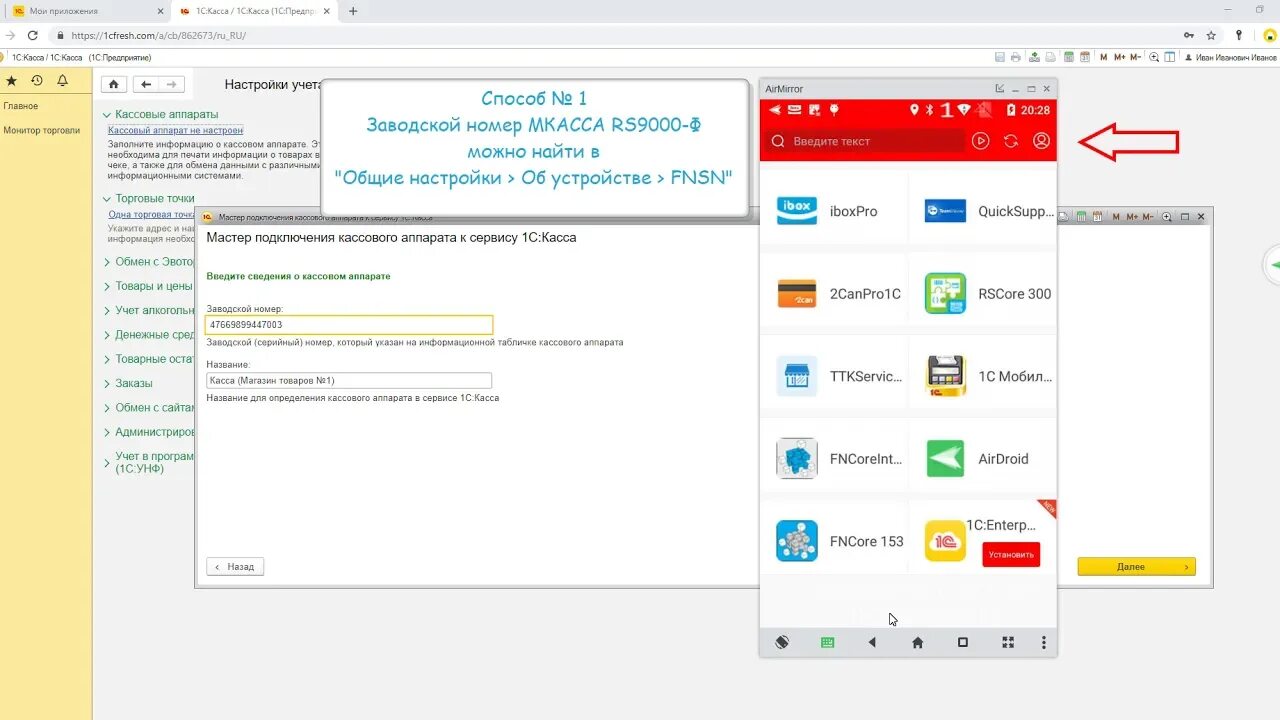1280x720 pixels.
Task: Open the history icon in sidebar
Action: click(37, 81)
